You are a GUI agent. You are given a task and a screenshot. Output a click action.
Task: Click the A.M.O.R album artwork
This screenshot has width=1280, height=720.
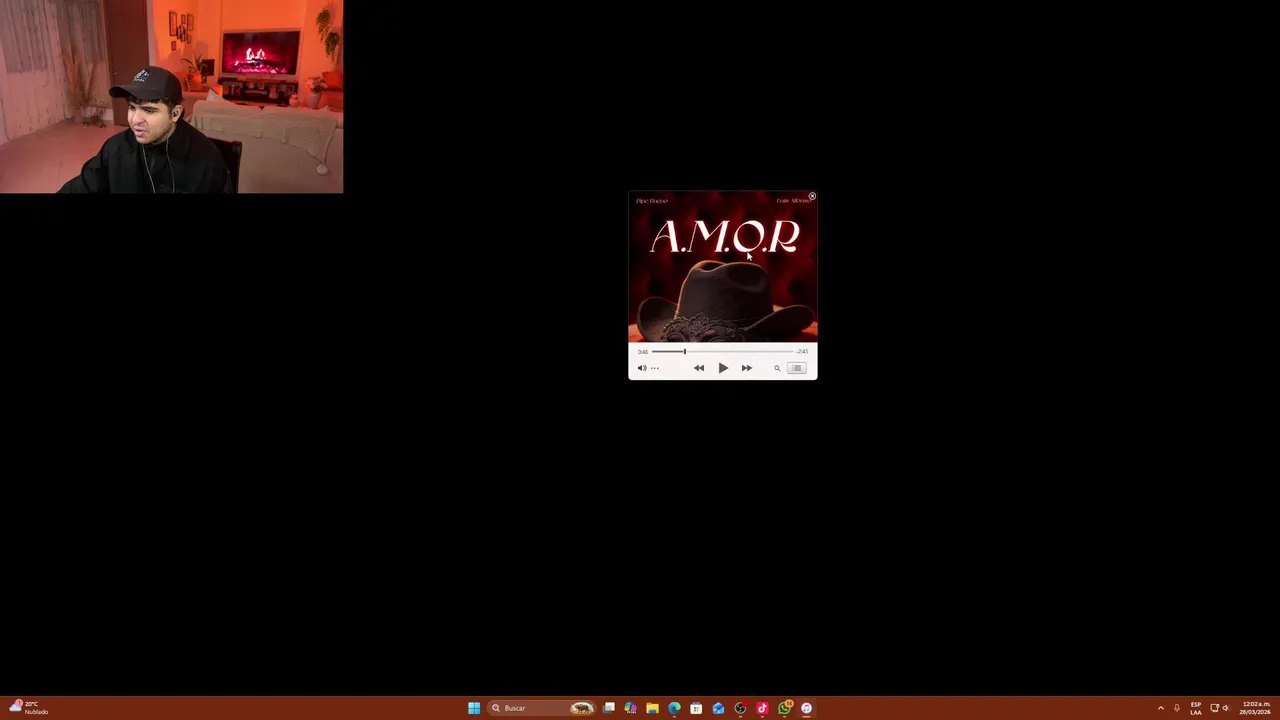point(723,267)
